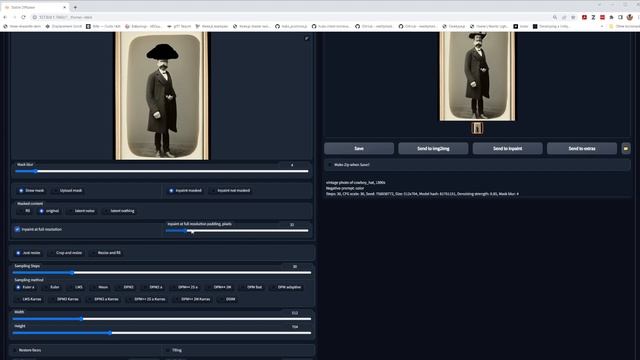Click the generation info text 'Steps: 30, CFG scale'

point(422,194)
